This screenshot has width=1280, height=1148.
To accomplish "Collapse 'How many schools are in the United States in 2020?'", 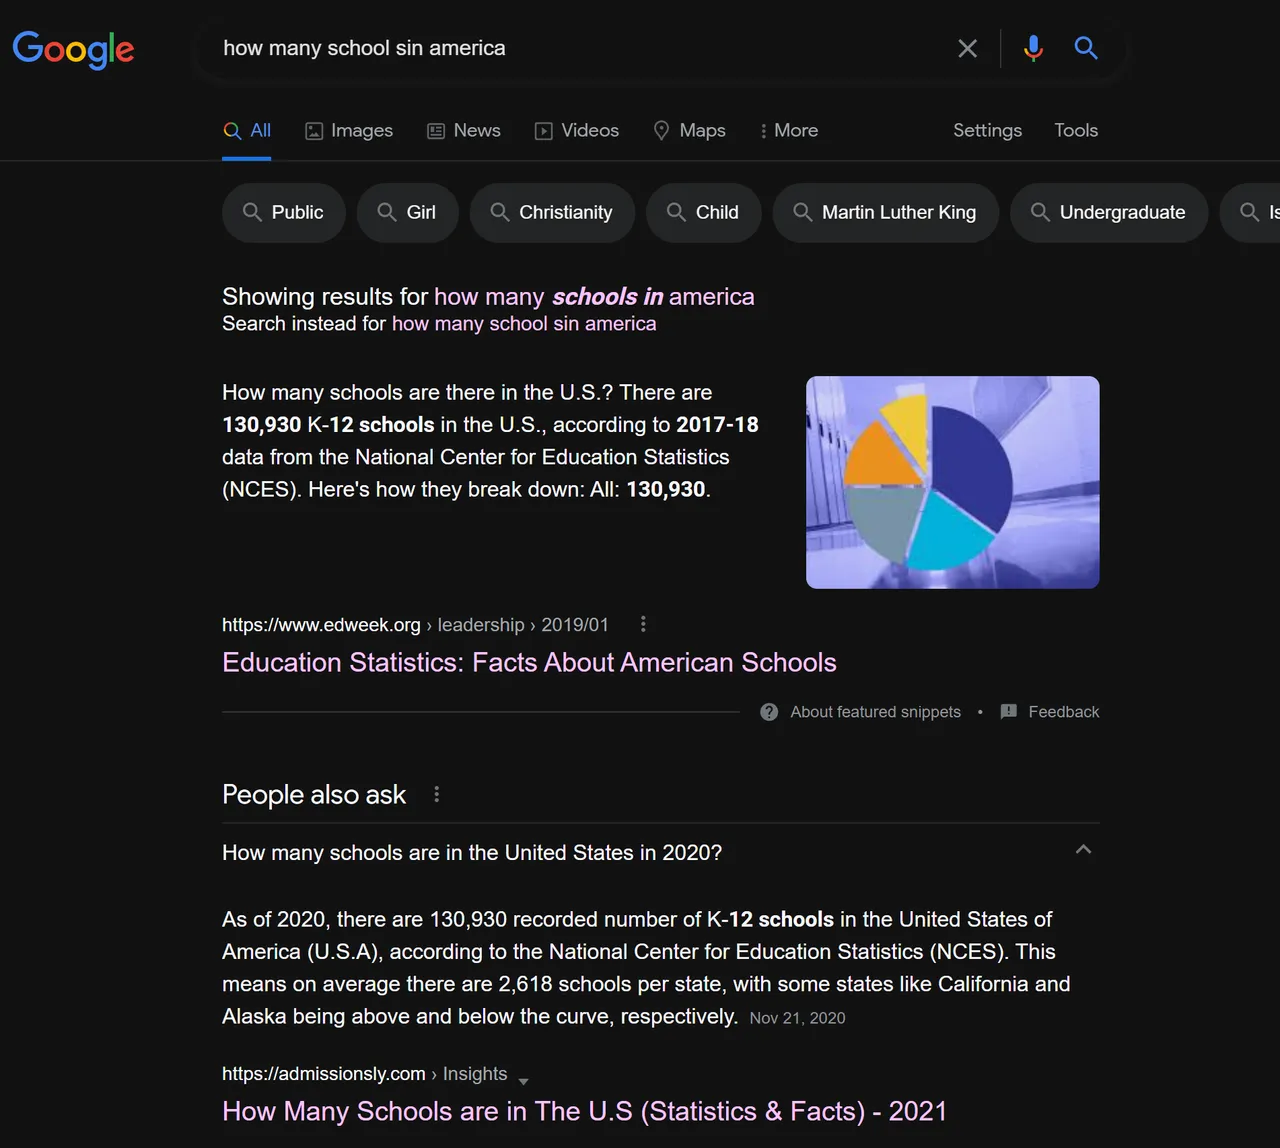I will (660, 852).
